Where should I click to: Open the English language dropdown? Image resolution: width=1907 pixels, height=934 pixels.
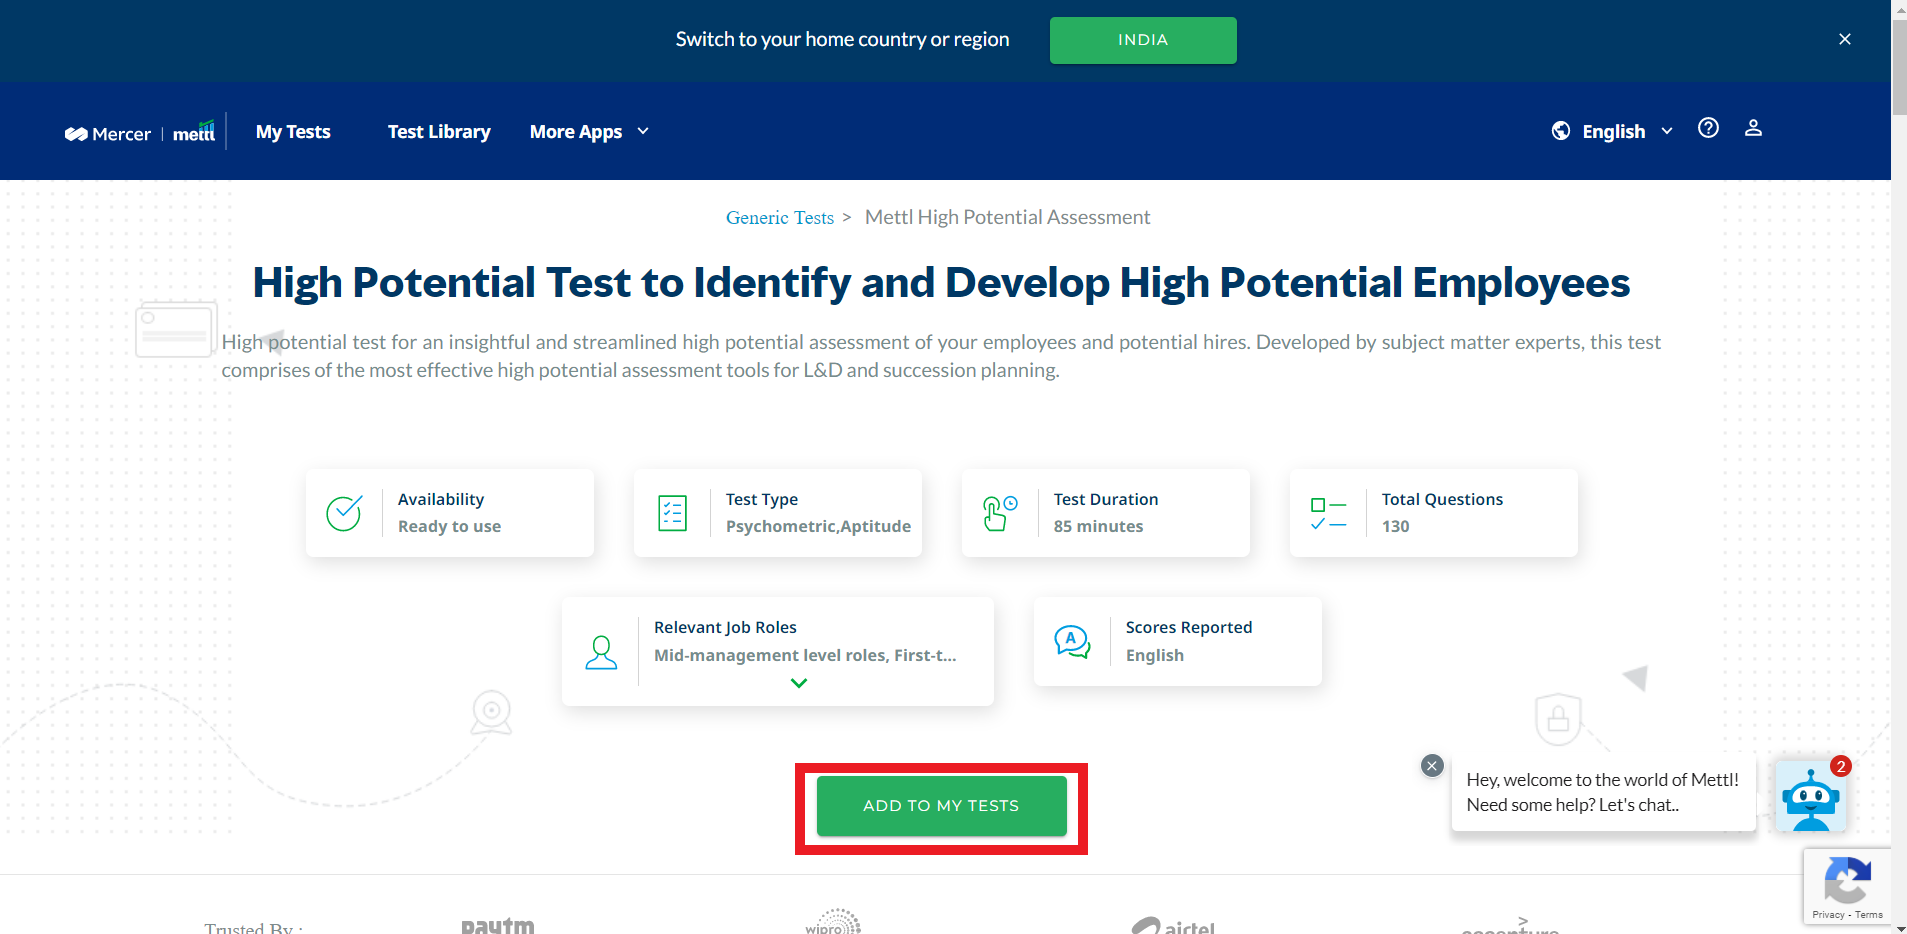tap(1626, 131)
